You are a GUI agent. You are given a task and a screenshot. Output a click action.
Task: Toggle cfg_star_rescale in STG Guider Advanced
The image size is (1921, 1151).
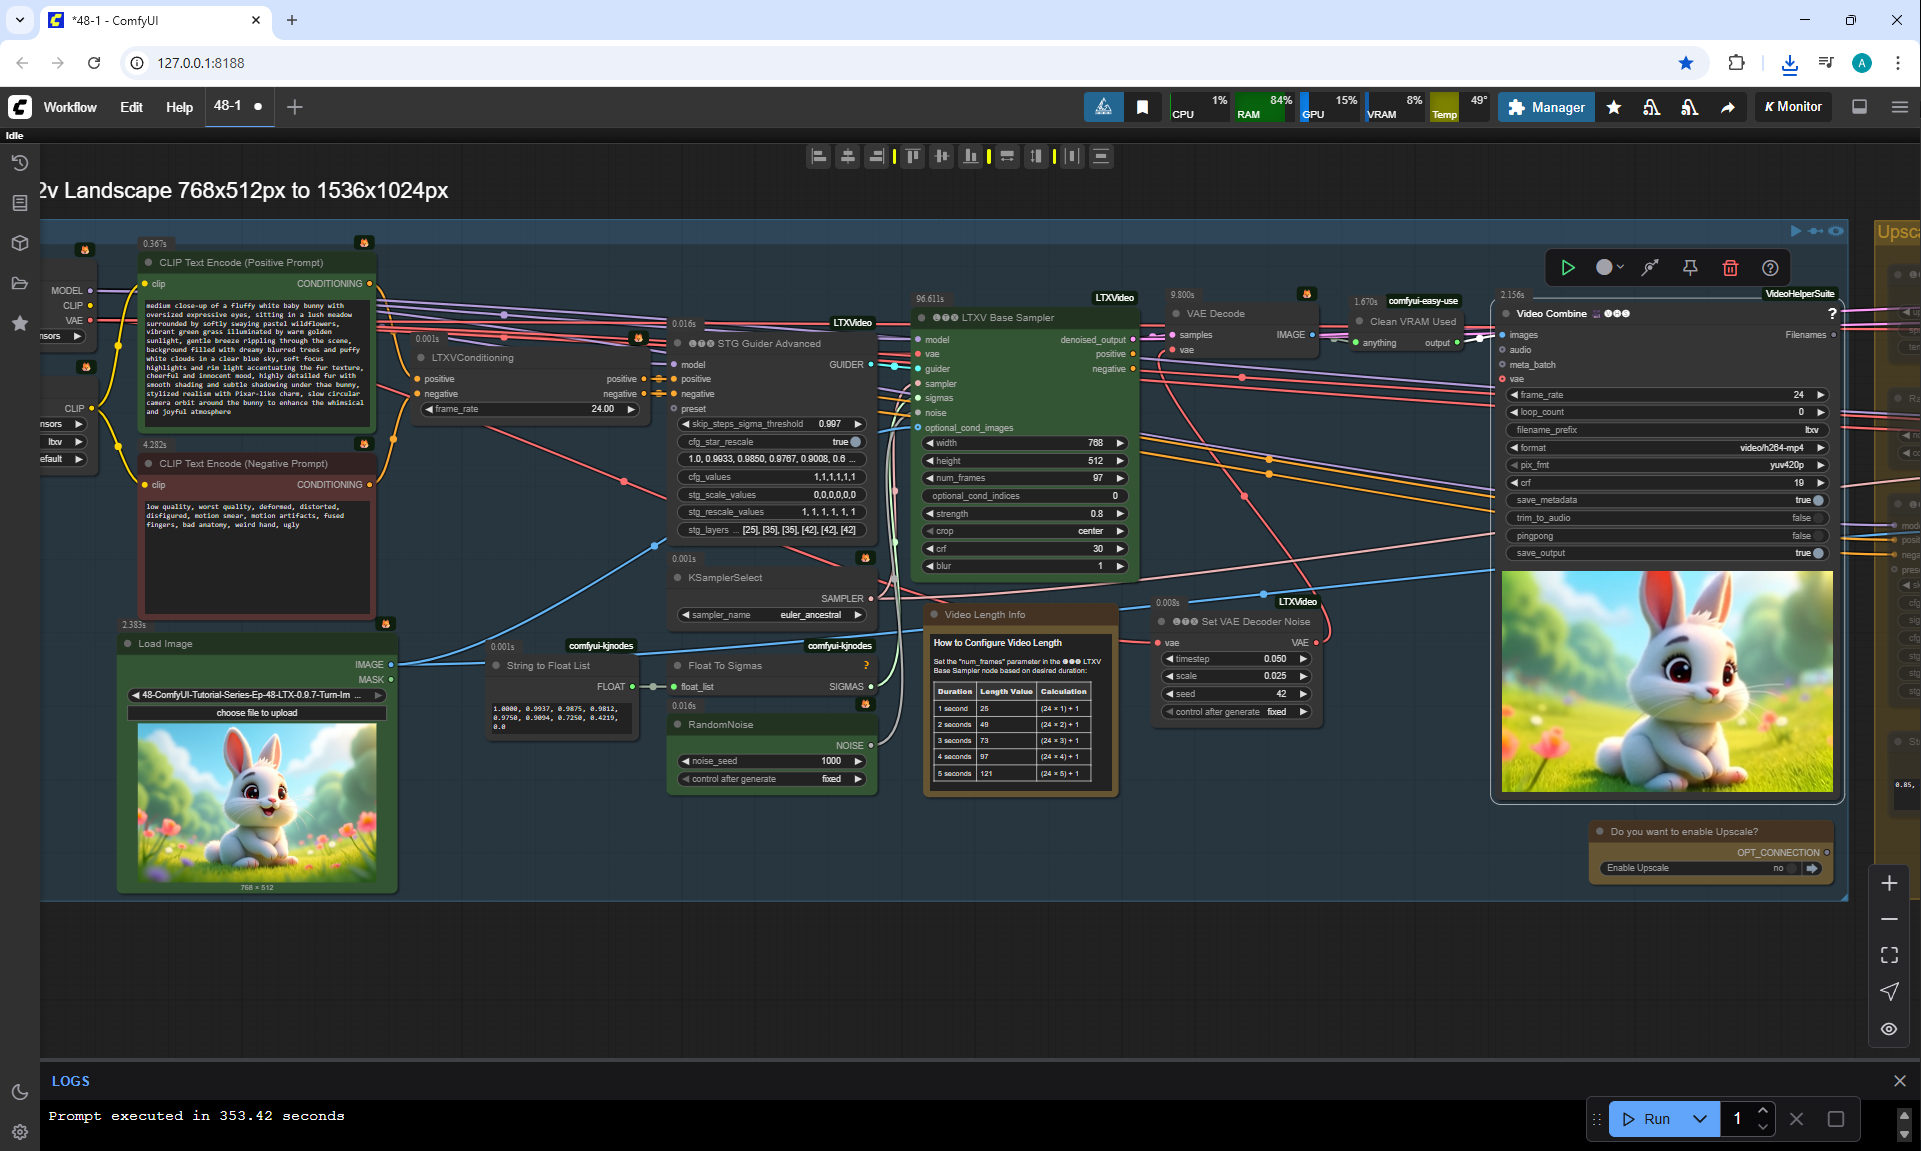coord(855,442)
